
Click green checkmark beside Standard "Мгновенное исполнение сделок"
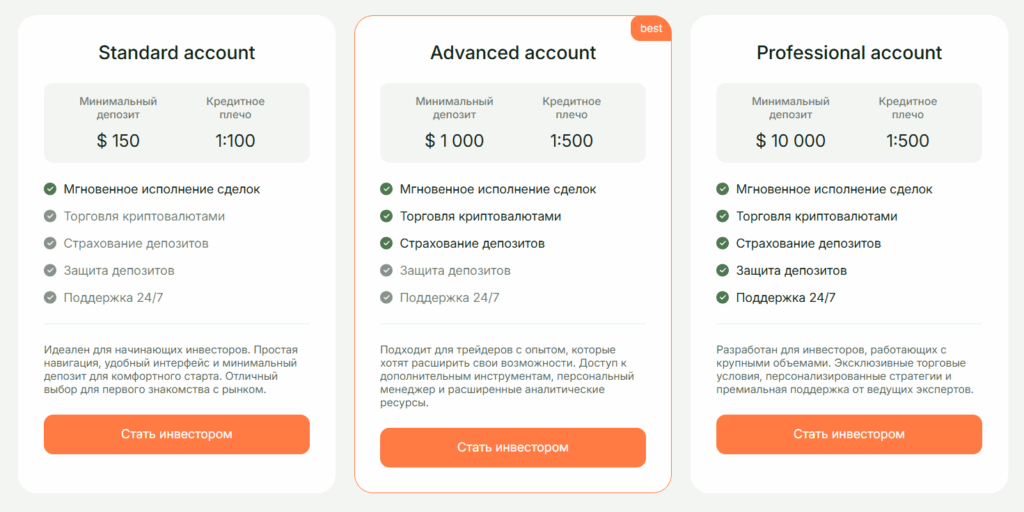pyautogui.click(x=50, y=189)
